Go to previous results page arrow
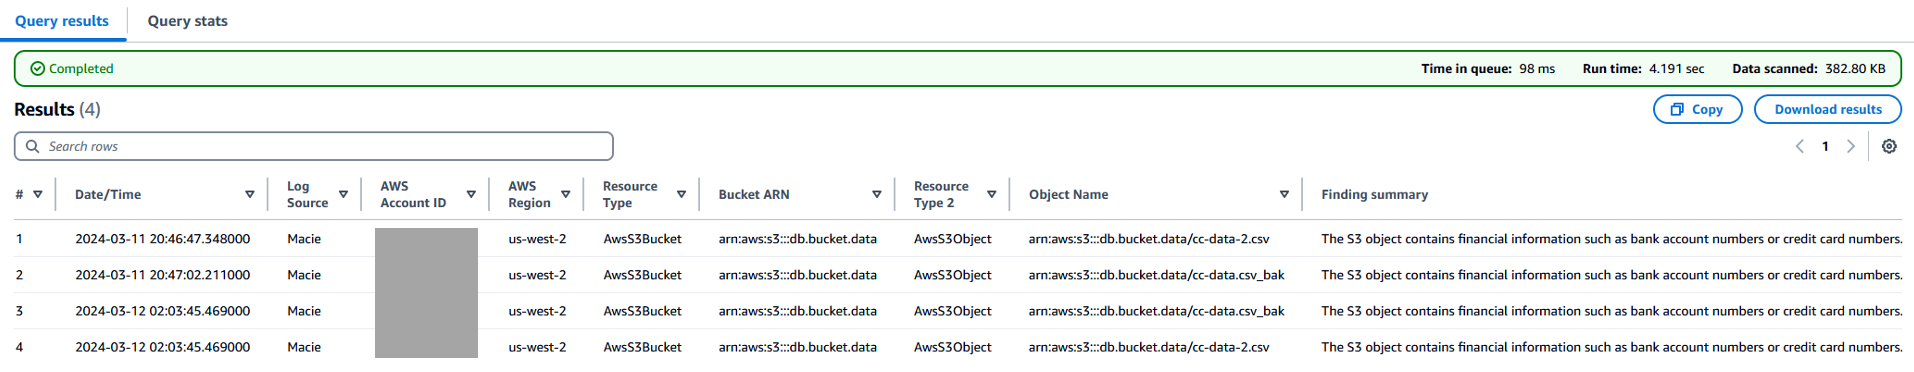The height and width of the screenshot is (372, 1914). pos(1800,146)
